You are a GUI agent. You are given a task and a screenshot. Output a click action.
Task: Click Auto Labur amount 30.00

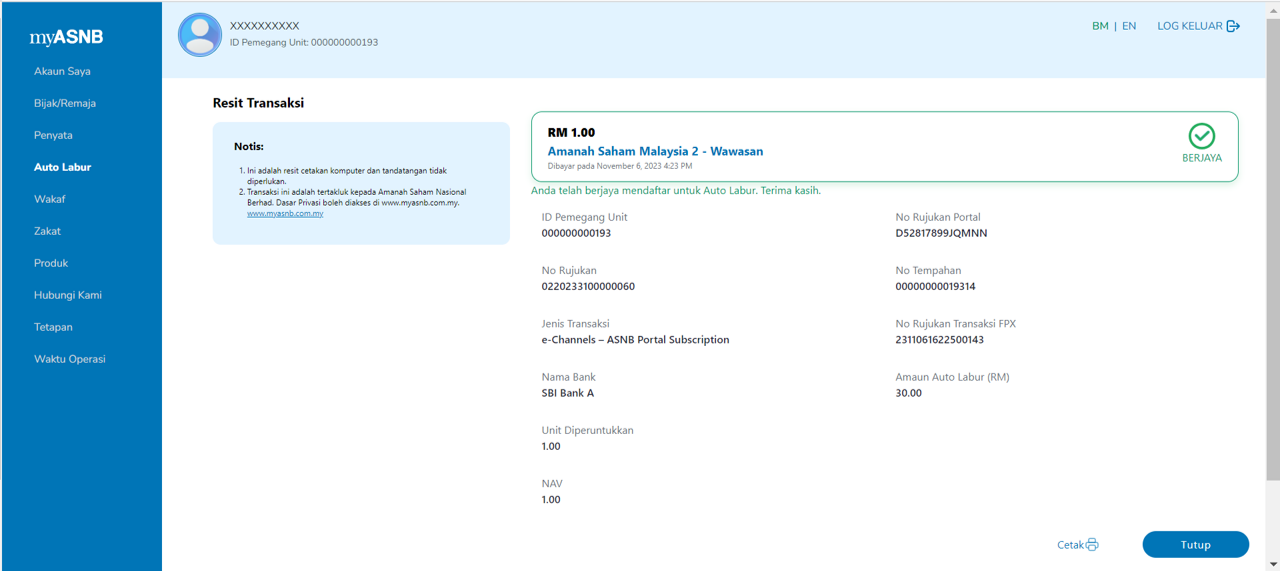click(x=909, y=393)
